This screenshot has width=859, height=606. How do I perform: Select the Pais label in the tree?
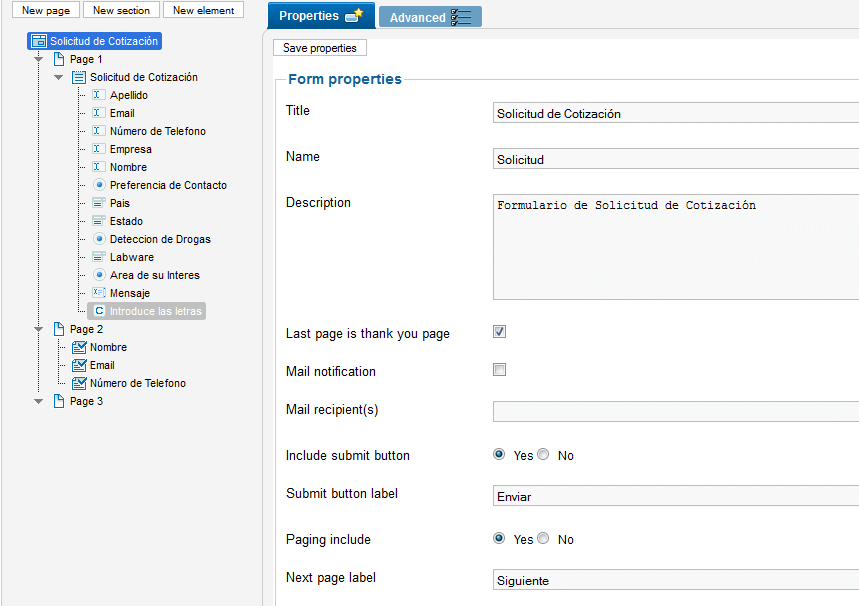(120, 203)
